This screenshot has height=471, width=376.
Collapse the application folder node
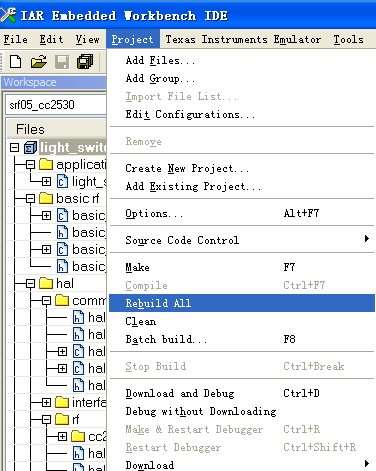(x=30, y=164)
